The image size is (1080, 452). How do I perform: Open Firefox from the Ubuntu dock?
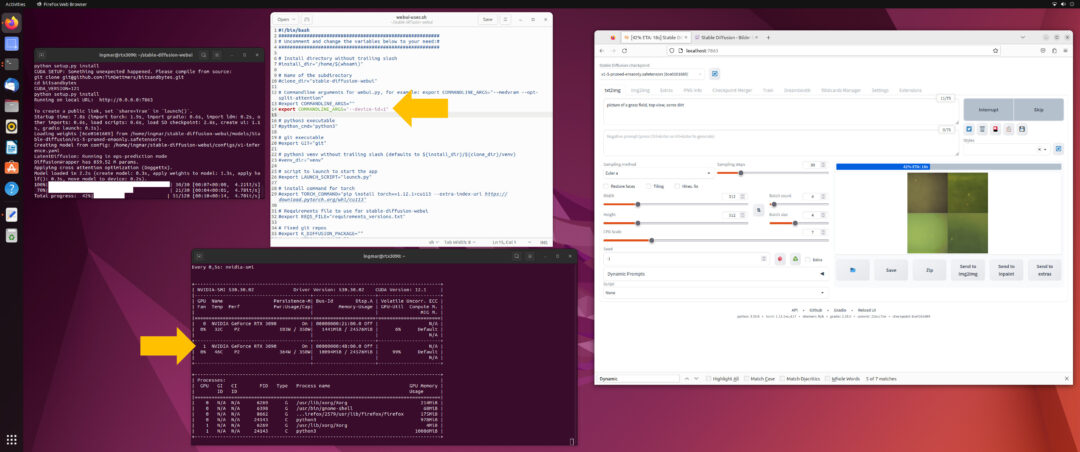12,23
